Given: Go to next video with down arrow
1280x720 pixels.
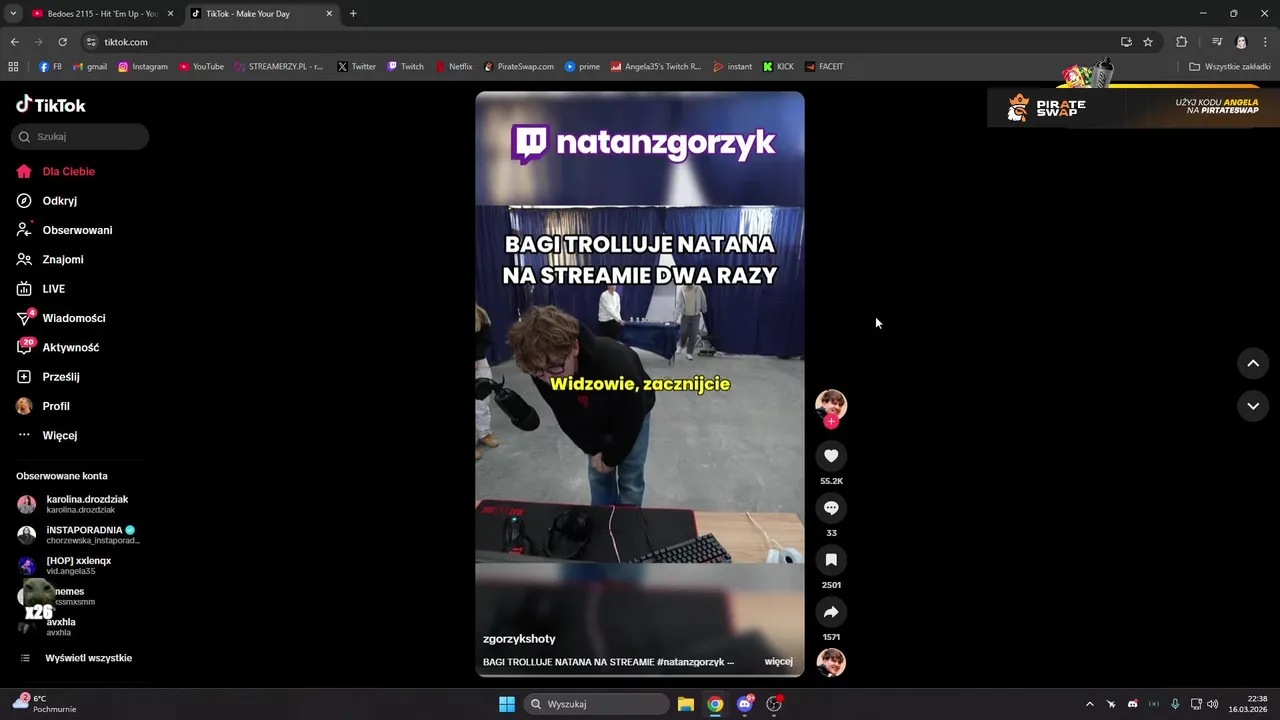Looking at the screenshot, I should (1253, 406).
